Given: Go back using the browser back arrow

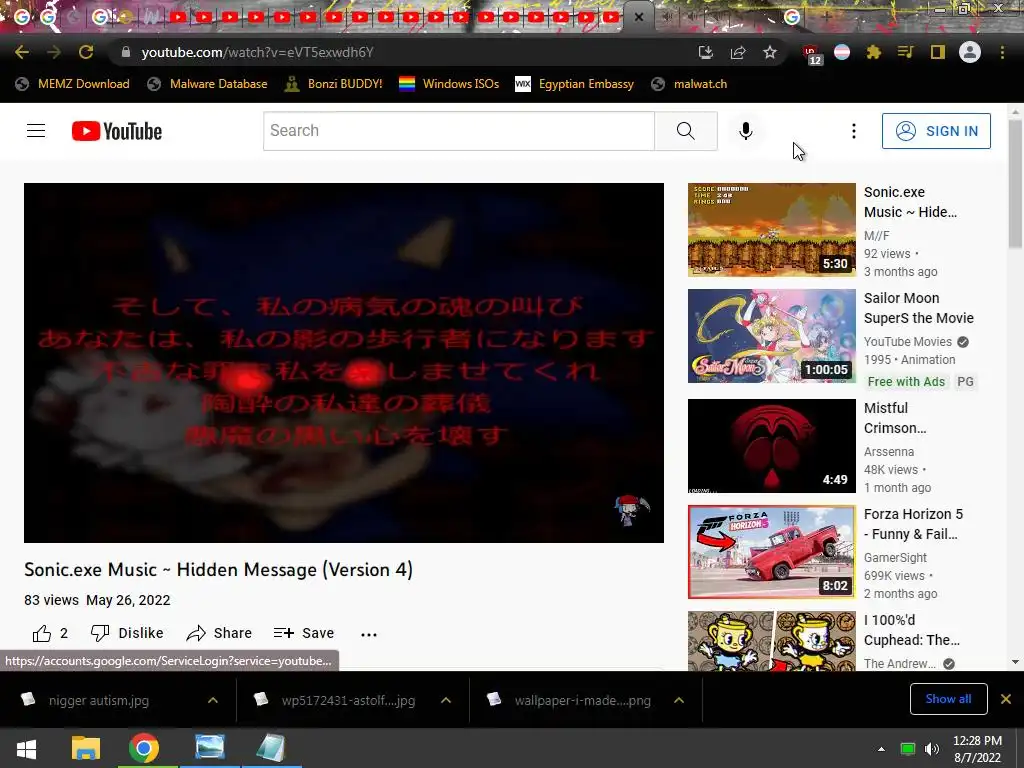Looking at the screenshot, I should 22,52.
